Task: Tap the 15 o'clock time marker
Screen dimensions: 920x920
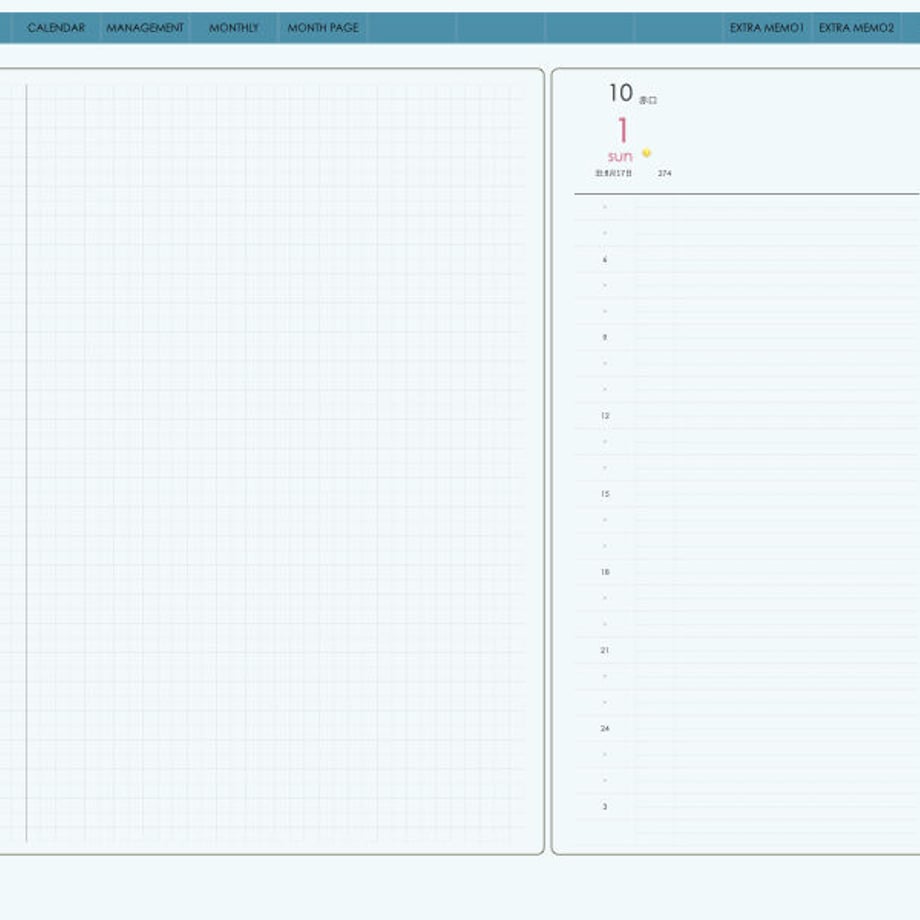Action: click(x=605, y=494)
